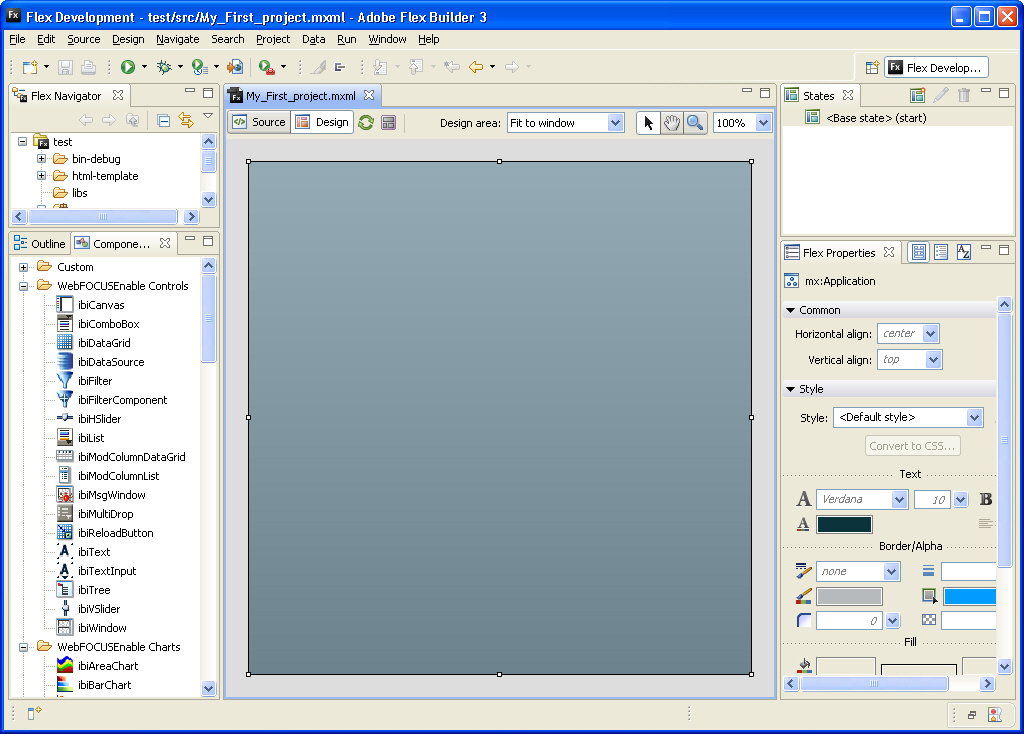Open the File menu
The height and width of the screenshot is (734, 1024).
(x=17, y=39)
